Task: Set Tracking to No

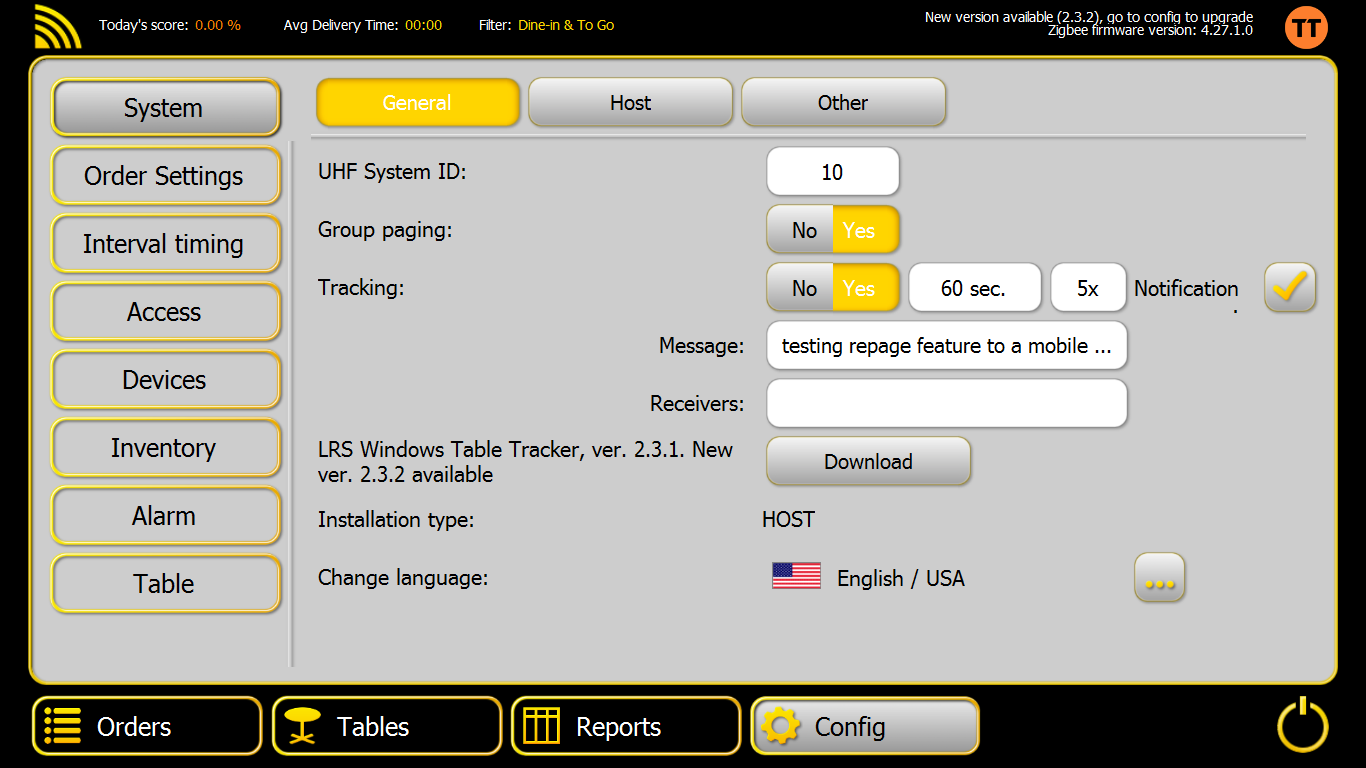Action: (801, 288)
